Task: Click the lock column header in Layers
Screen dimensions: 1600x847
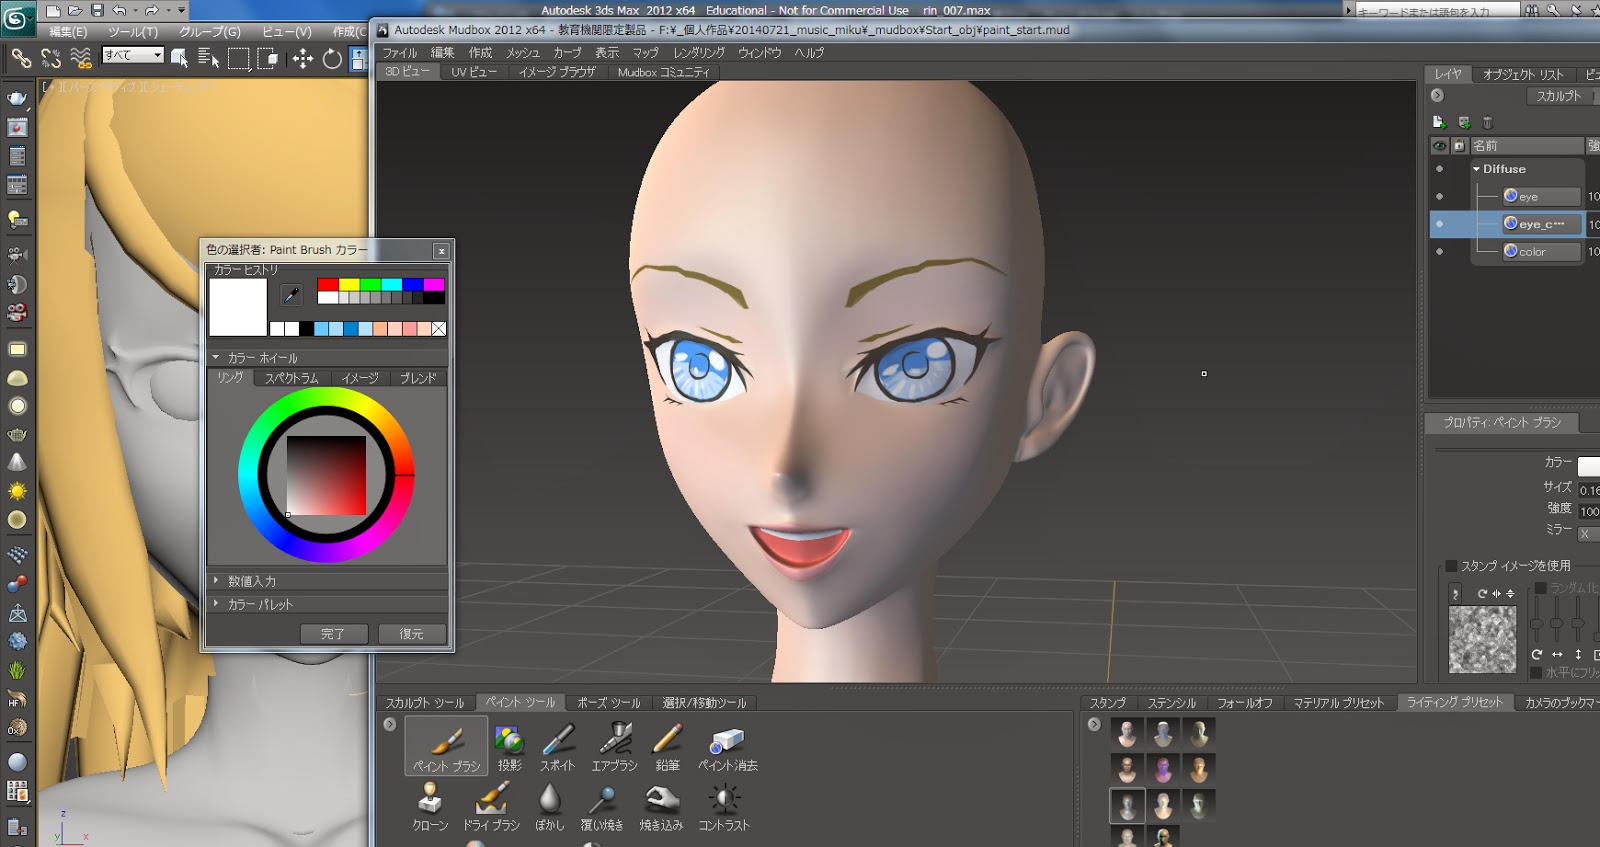Action: coord(1459,146)
